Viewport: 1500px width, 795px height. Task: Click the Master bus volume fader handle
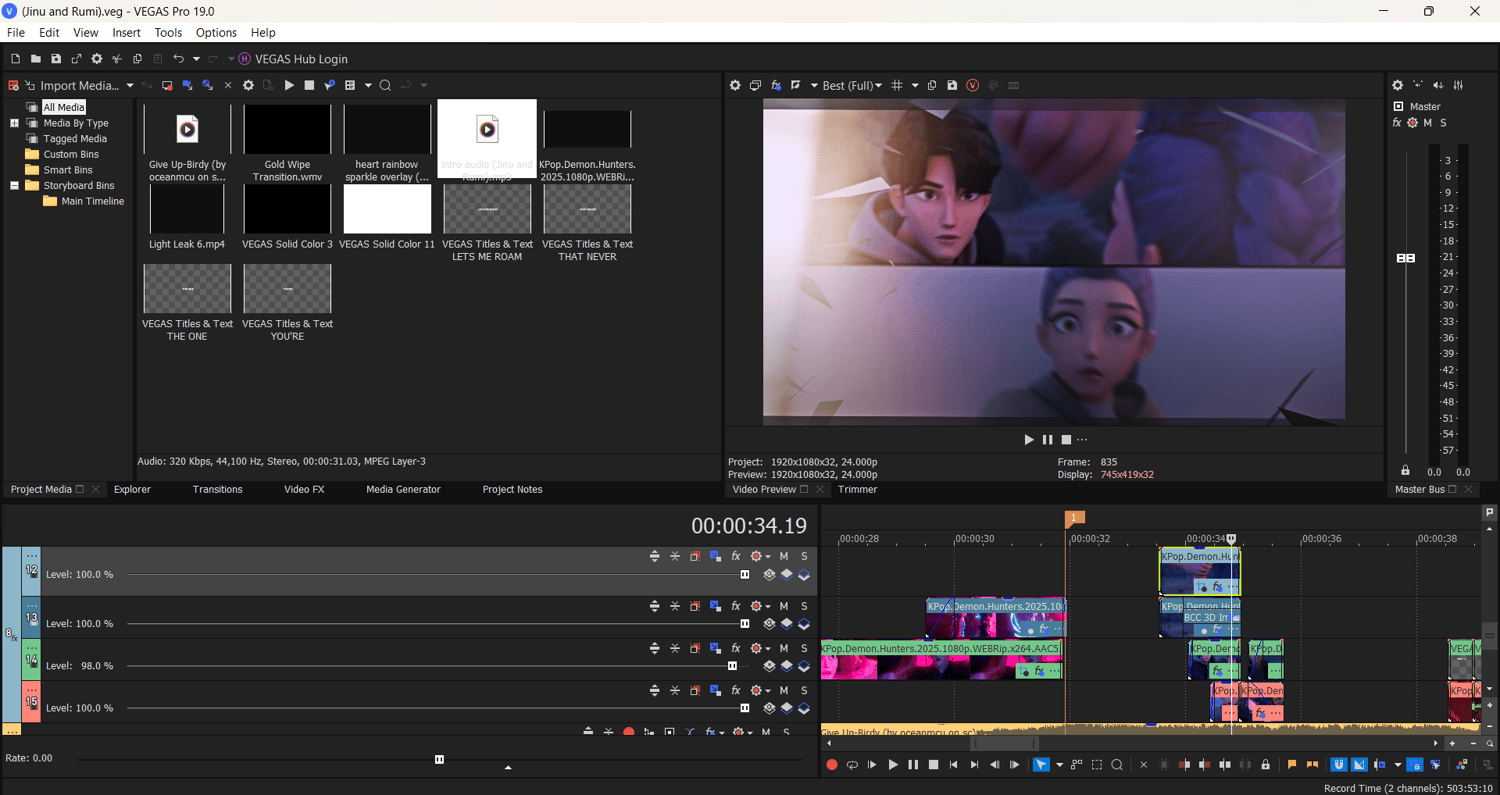click(1406, 258)
